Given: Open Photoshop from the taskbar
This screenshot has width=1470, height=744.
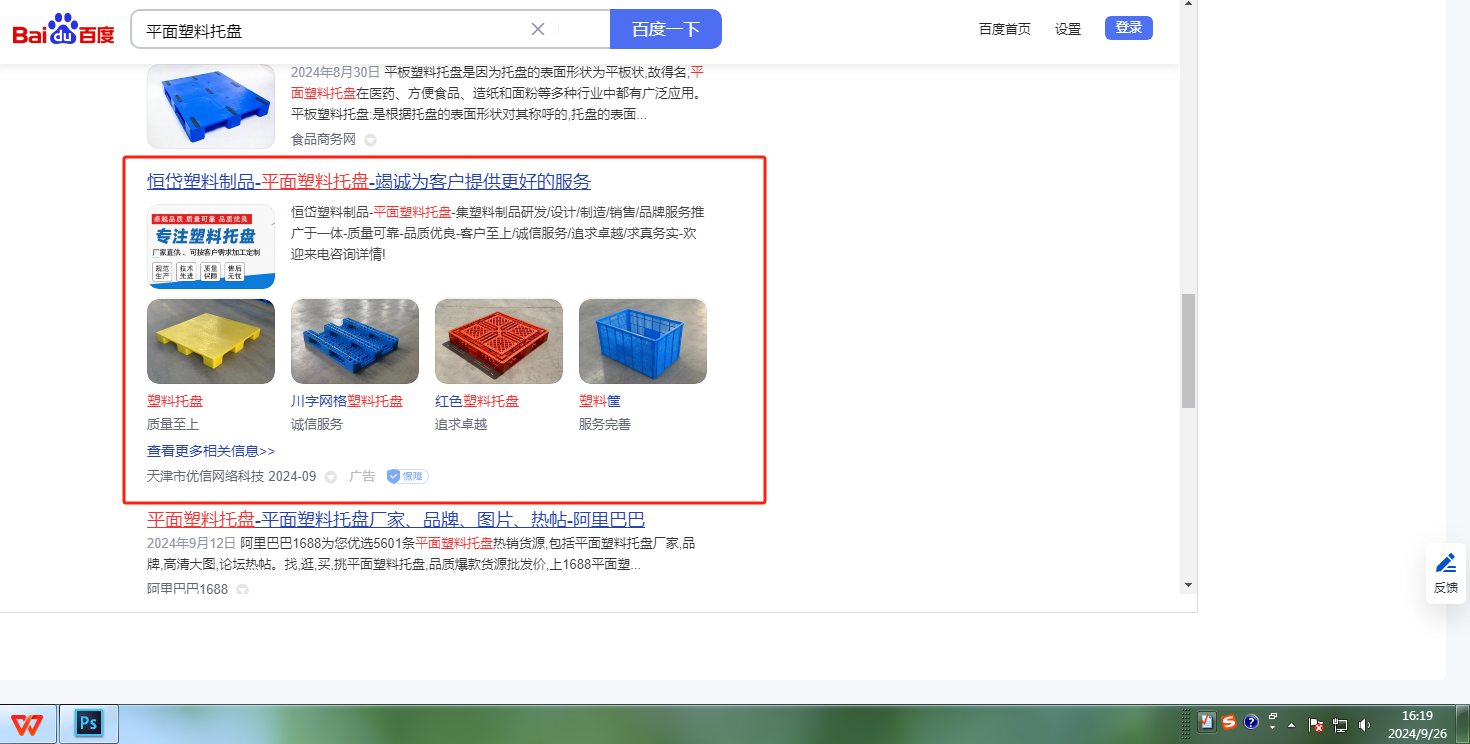Looking at the screenshot, I should (89, 723).
